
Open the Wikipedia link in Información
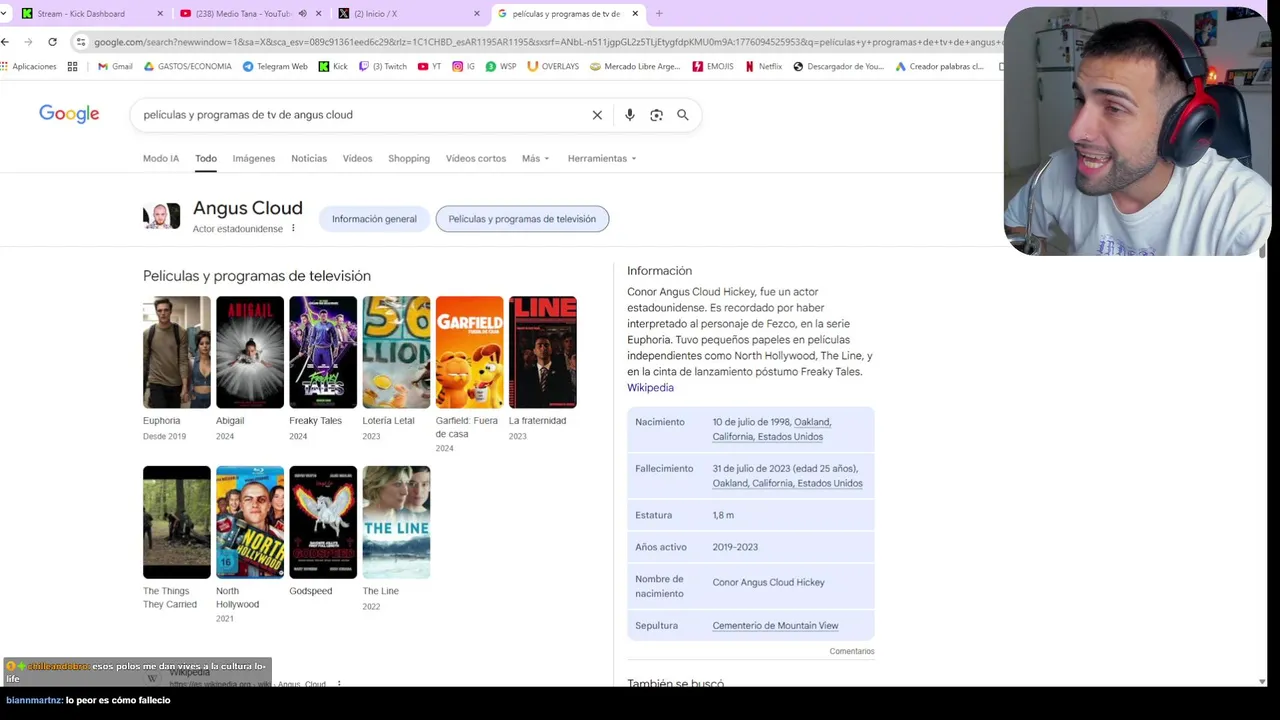click(x=650, y=388)
